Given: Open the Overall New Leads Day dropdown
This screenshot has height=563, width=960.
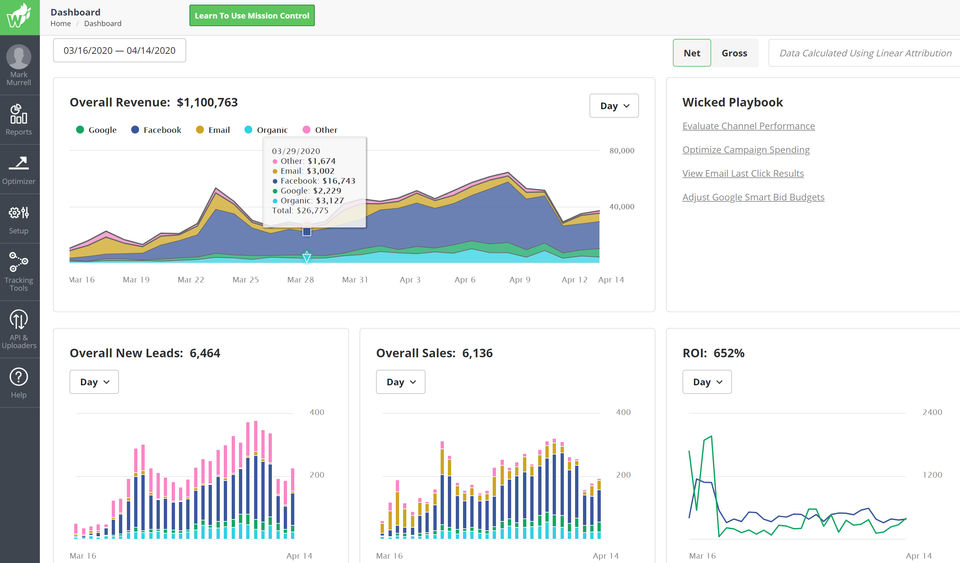Looking at the screenshot, I should tap(94, 382).
